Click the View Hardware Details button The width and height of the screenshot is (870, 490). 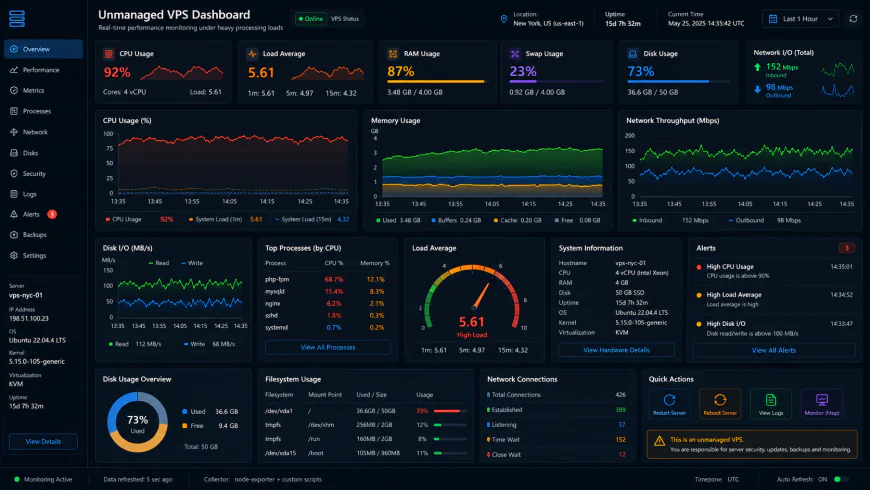[616, 350]
